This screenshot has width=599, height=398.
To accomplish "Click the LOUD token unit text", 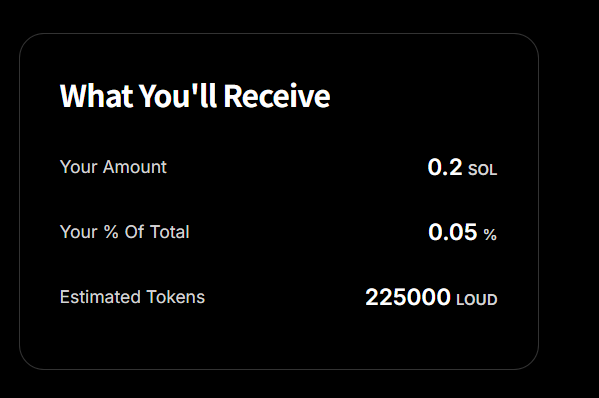I will (x=477, y=300).
